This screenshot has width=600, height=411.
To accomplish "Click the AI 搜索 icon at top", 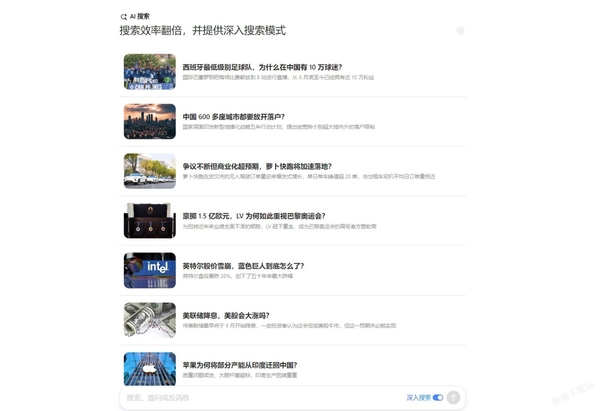I will (x=124, y=16).
